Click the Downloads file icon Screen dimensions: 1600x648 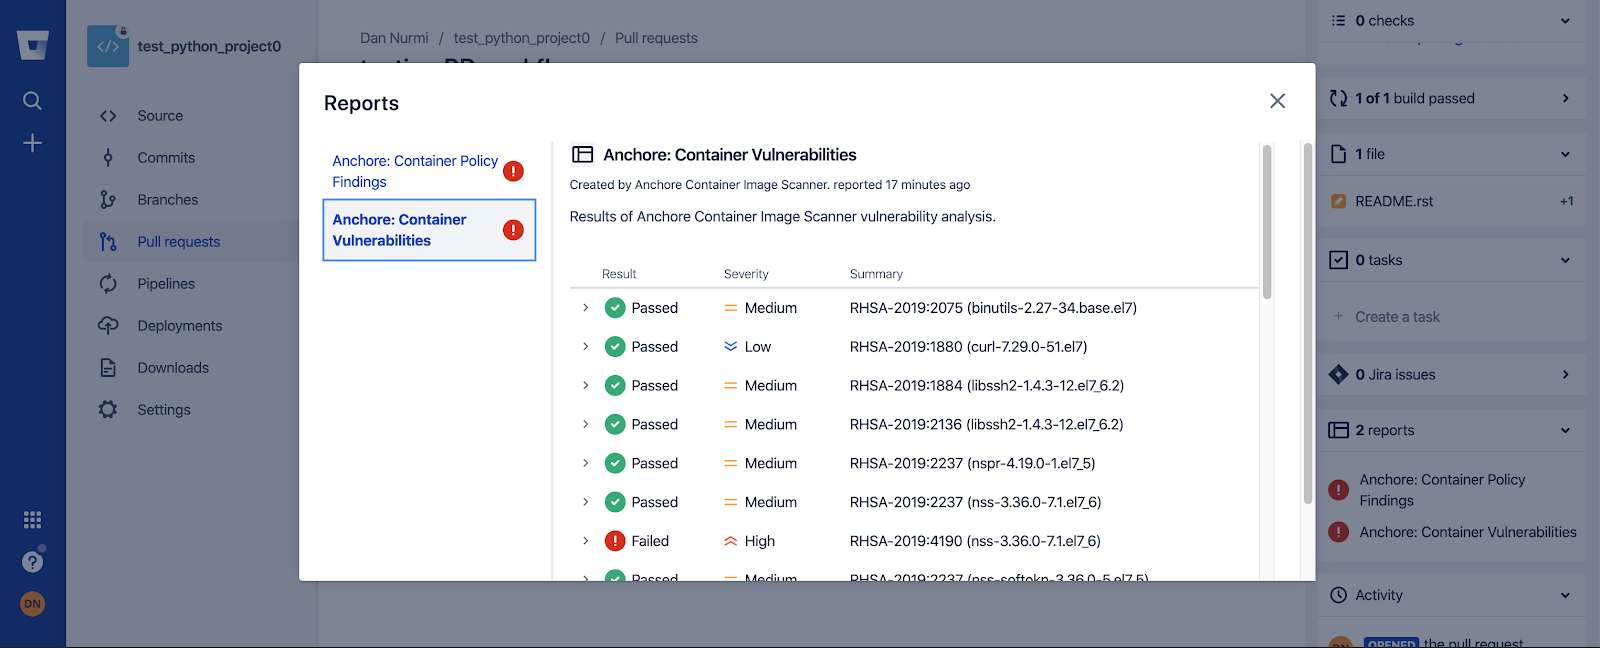[x=108, y=368]
